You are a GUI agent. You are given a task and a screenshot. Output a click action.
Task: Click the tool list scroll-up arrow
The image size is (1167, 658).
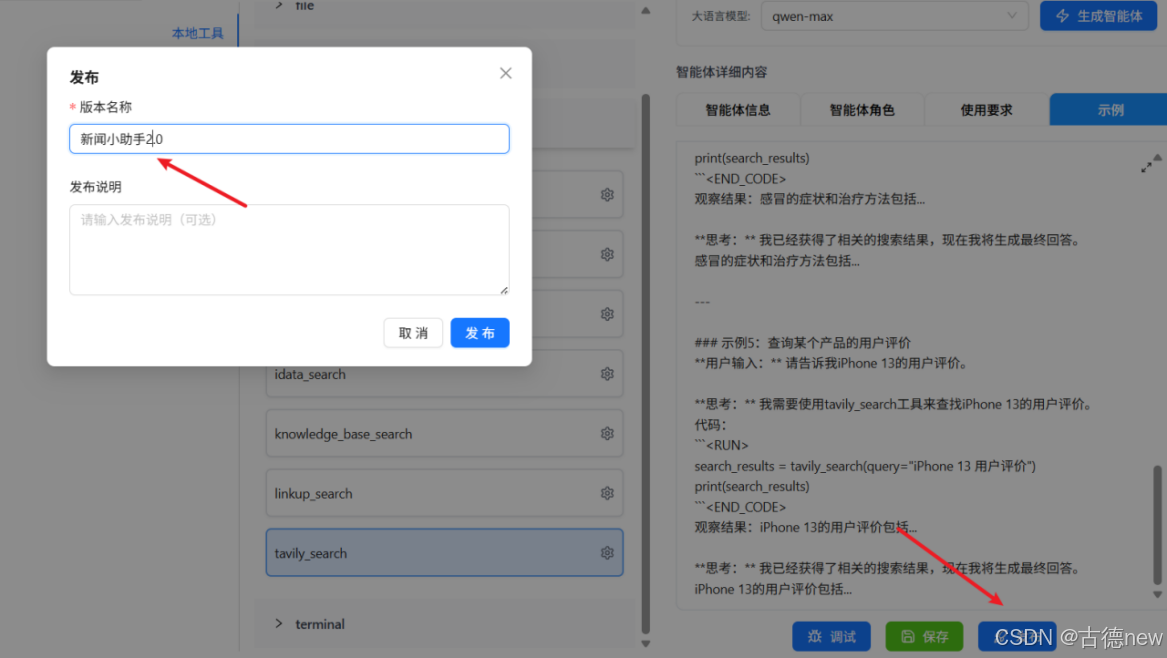[x=645, y=10]
